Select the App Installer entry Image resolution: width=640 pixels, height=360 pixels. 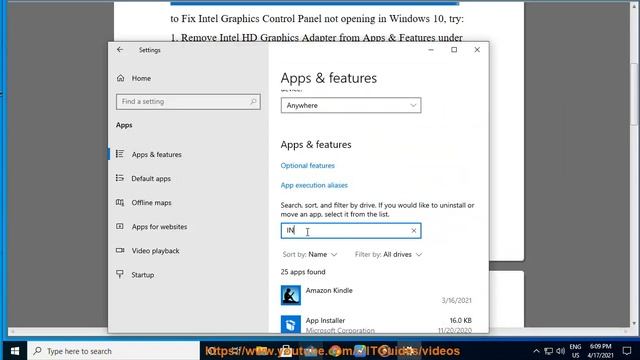pyautogui.click(x=376, y=324)
